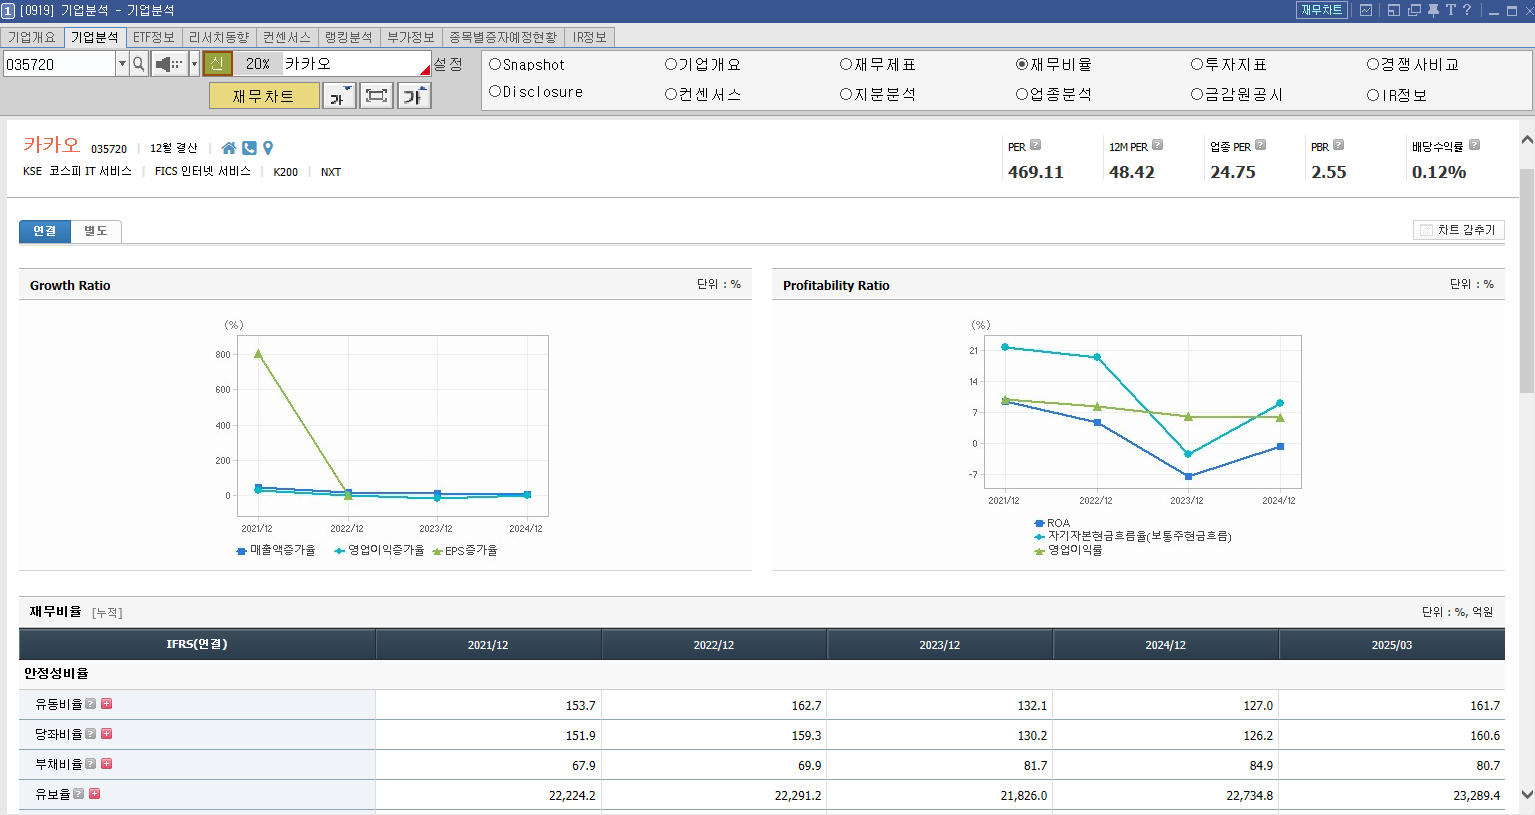
Task: Click the speaker announcement icon
Action: [x=169, y=64]
